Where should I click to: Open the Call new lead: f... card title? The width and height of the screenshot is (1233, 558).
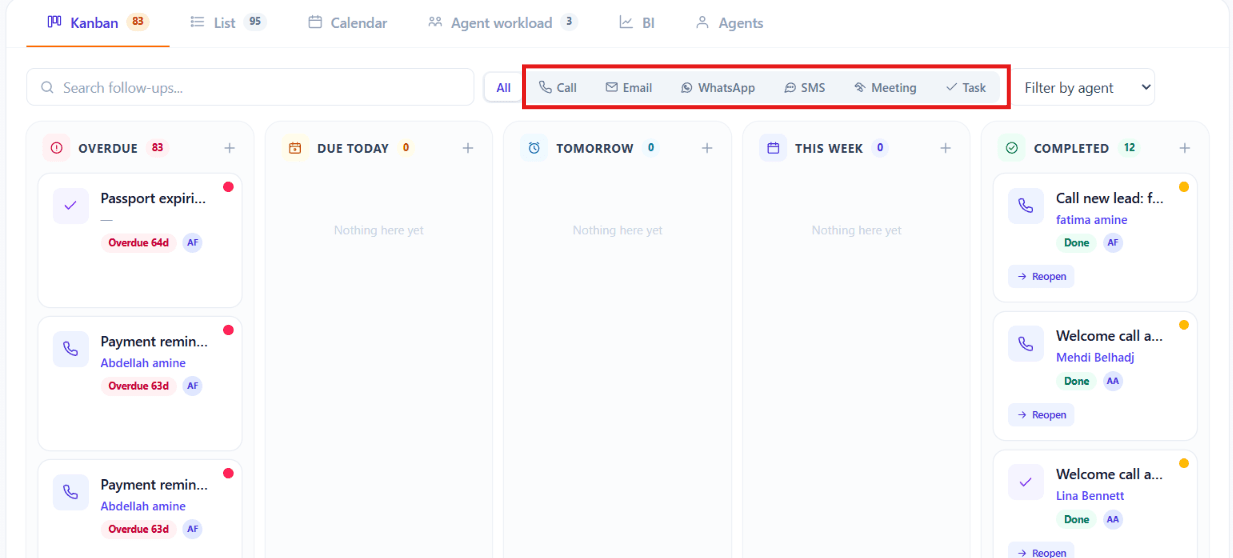point(1110,198)
